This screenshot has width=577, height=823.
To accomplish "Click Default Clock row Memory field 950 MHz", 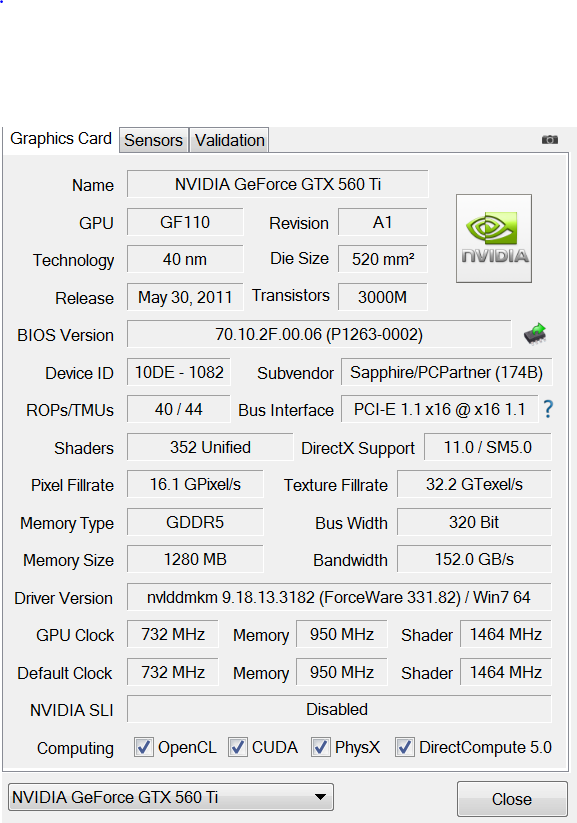I will point(342,672).
